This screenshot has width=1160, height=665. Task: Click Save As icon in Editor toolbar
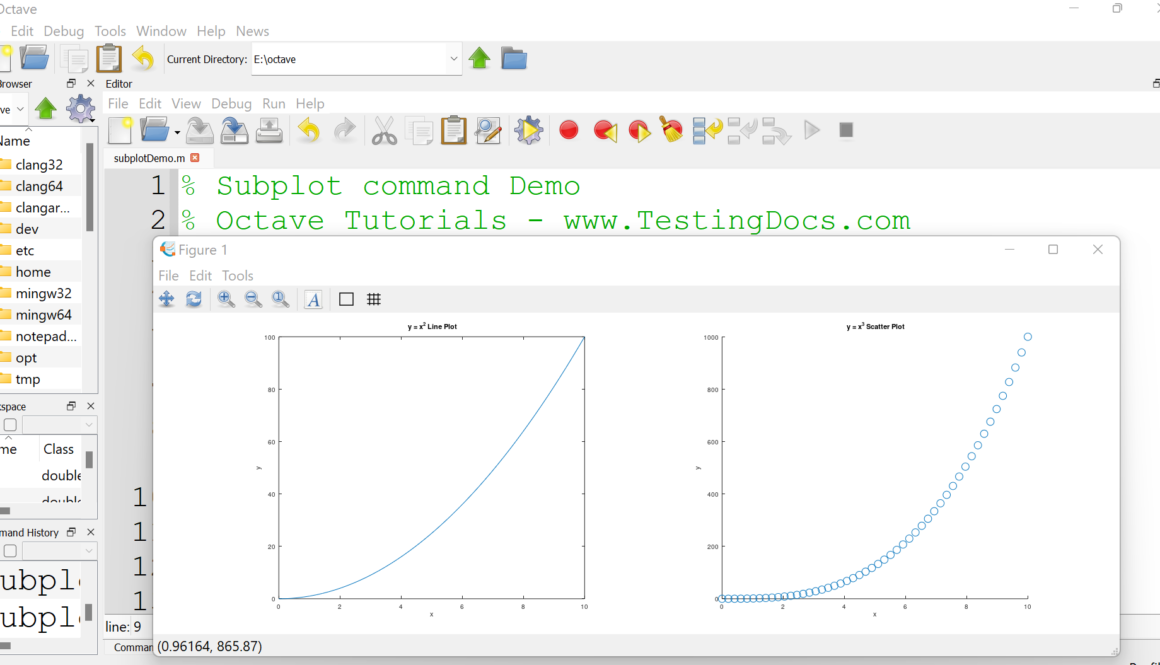click(x=234, y=130)
